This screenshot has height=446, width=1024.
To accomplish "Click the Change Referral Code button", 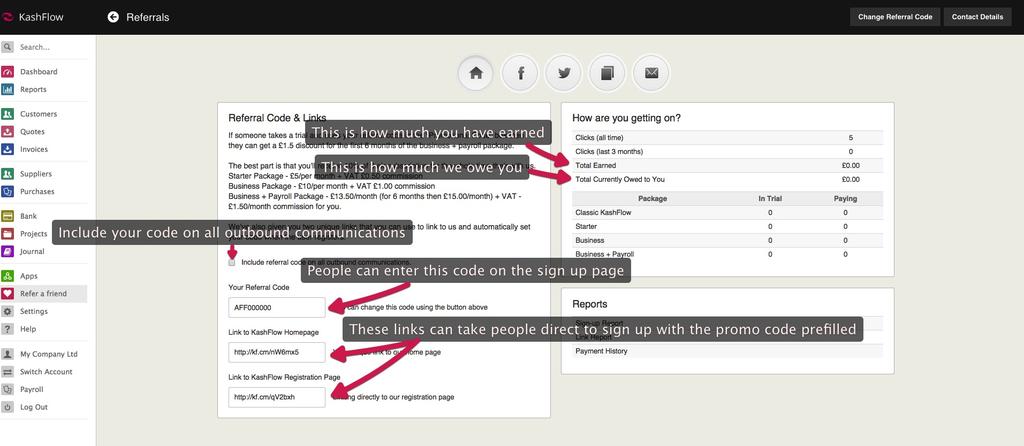I will point(895,17).
